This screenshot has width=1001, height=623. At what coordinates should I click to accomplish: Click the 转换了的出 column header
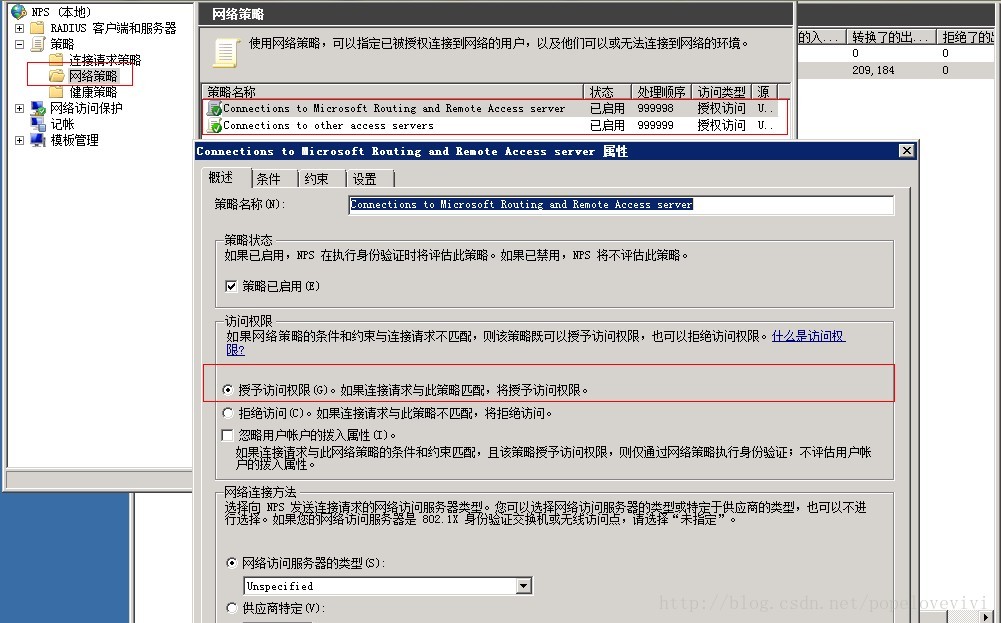pyautogui.click(x=891, y=37)
